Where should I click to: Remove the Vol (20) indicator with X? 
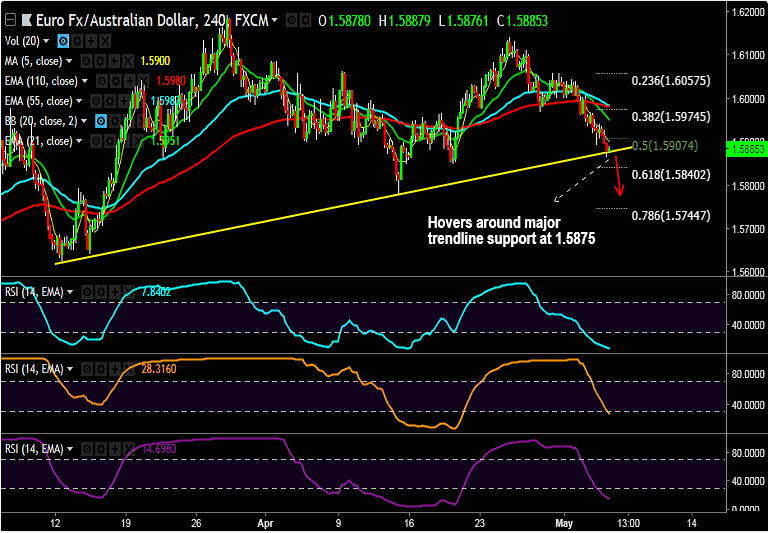(x=105, y=41)
